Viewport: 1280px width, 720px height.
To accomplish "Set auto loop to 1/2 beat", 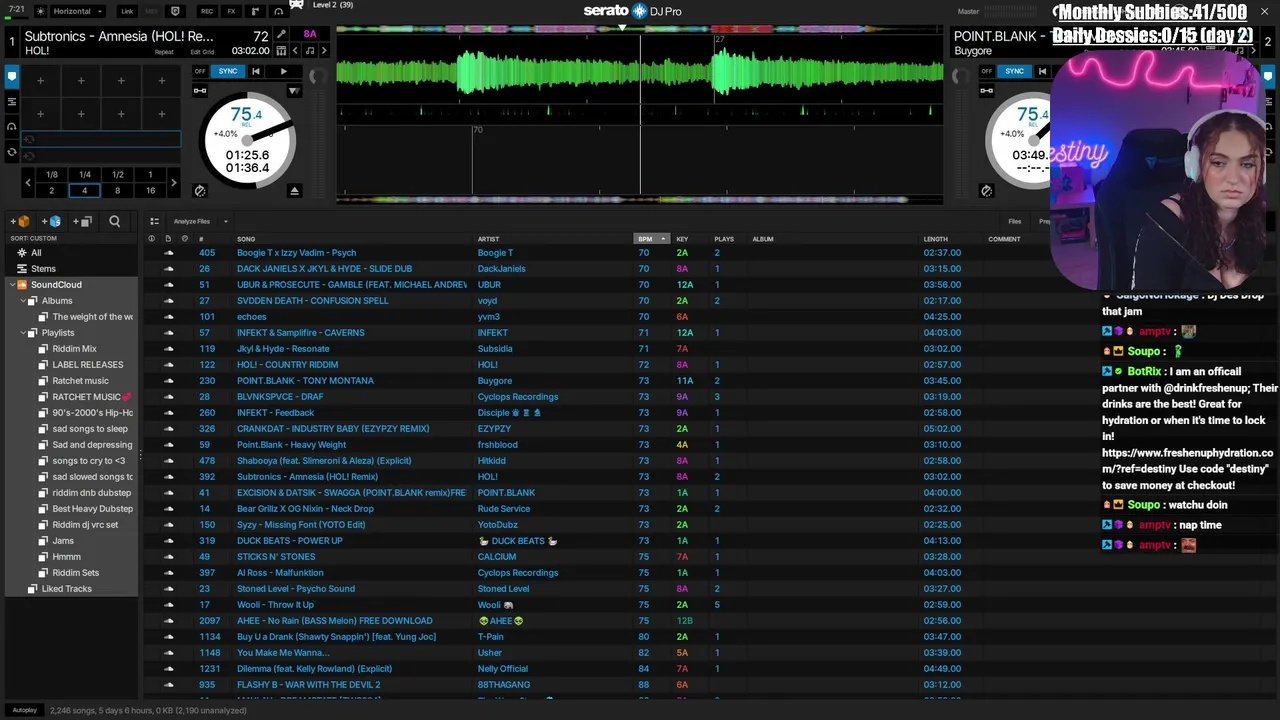I will [x=118, y=175].
